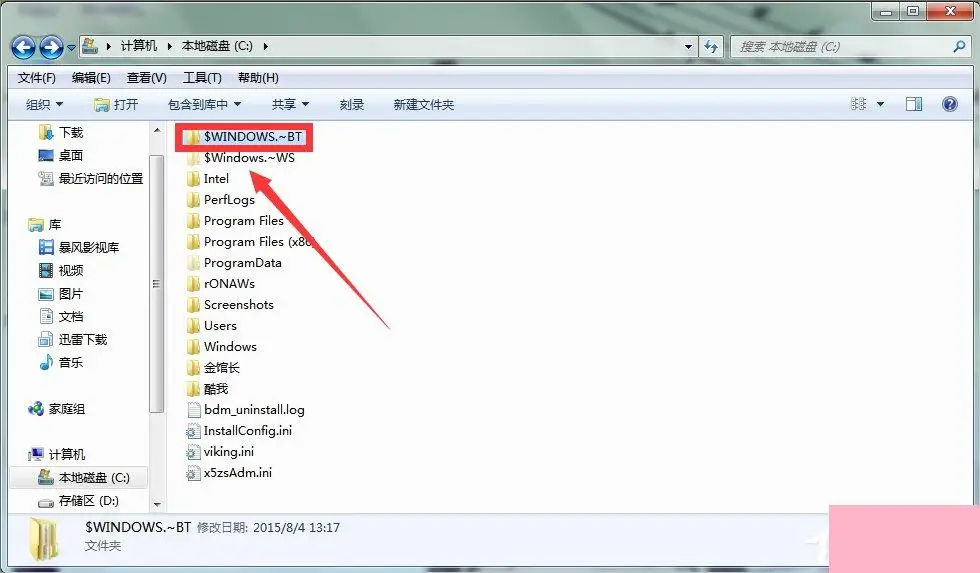Open the 文档 library
The height and width of the screenshot is (573, 980).
61,316
